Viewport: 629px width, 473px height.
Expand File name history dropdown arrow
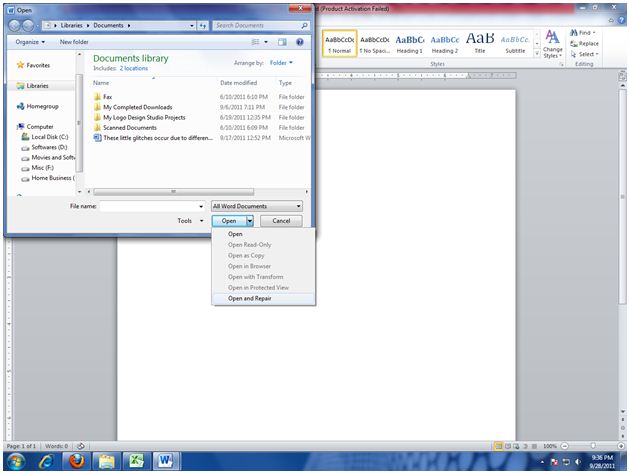[201, 206]
